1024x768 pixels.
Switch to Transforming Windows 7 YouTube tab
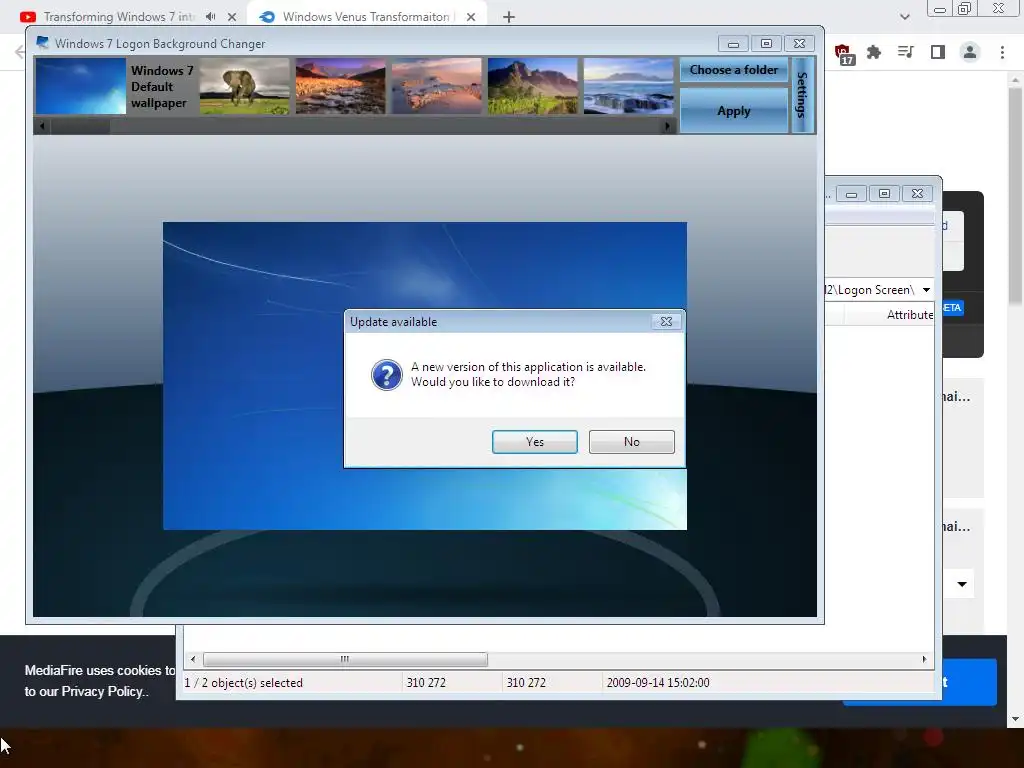(120, 17)
